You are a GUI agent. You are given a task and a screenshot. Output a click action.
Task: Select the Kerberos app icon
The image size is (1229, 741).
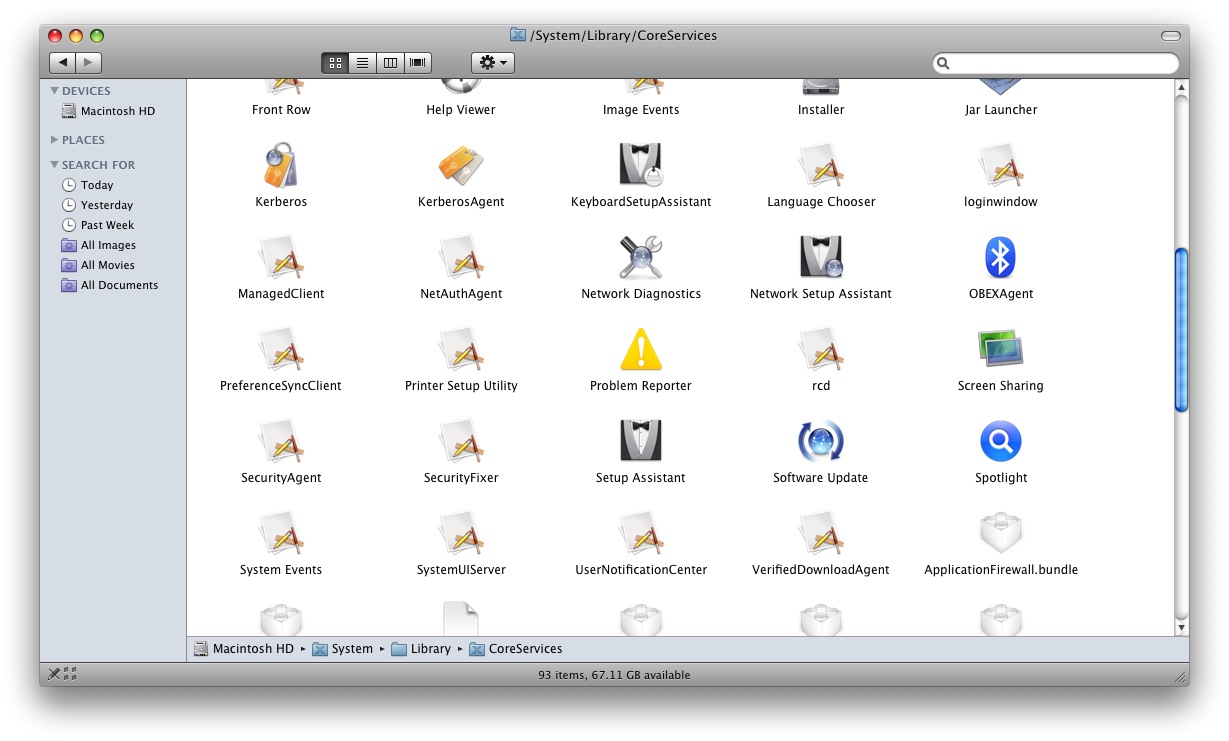[x=281, y=165]
